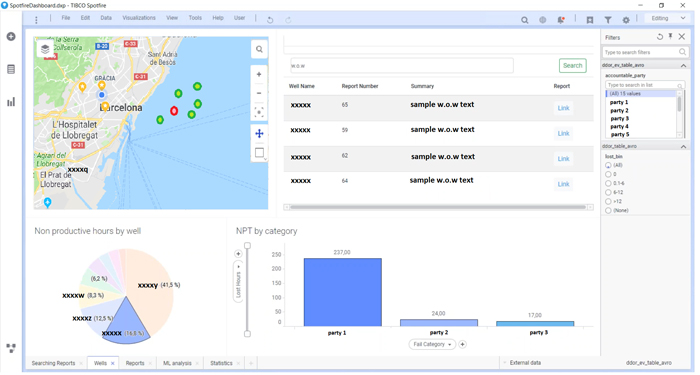Open the Lost Hours axis selector
Screen dimensions: 700x375
click(x=238, y=282)
